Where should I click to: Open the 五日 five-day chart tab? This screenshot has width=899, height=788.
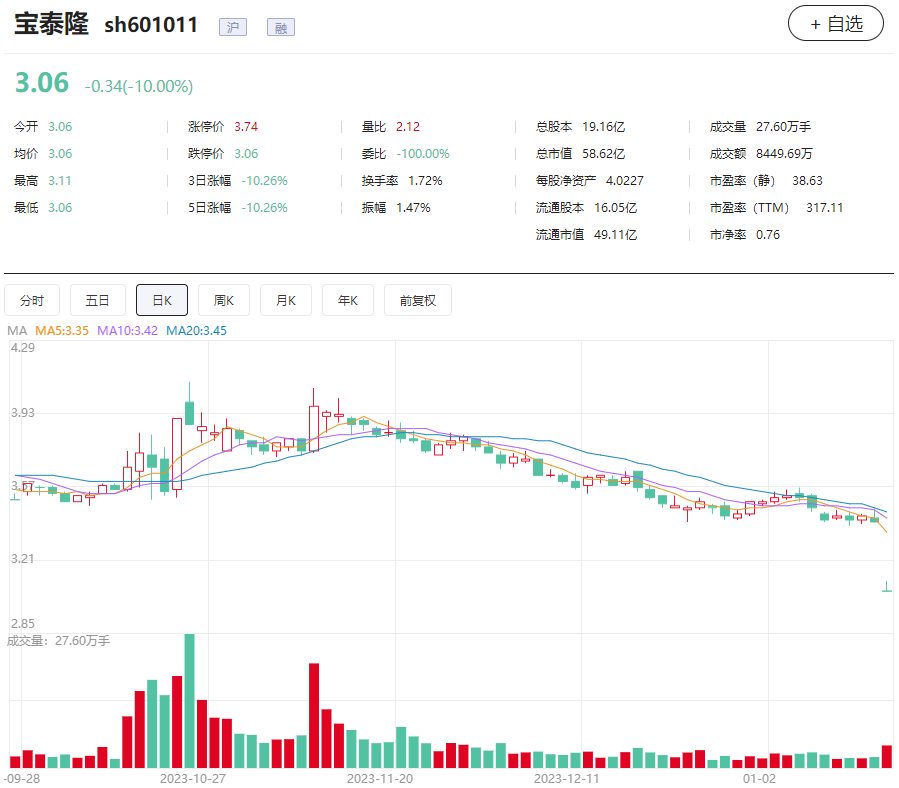pyautogui.click(x=97, y=300)
